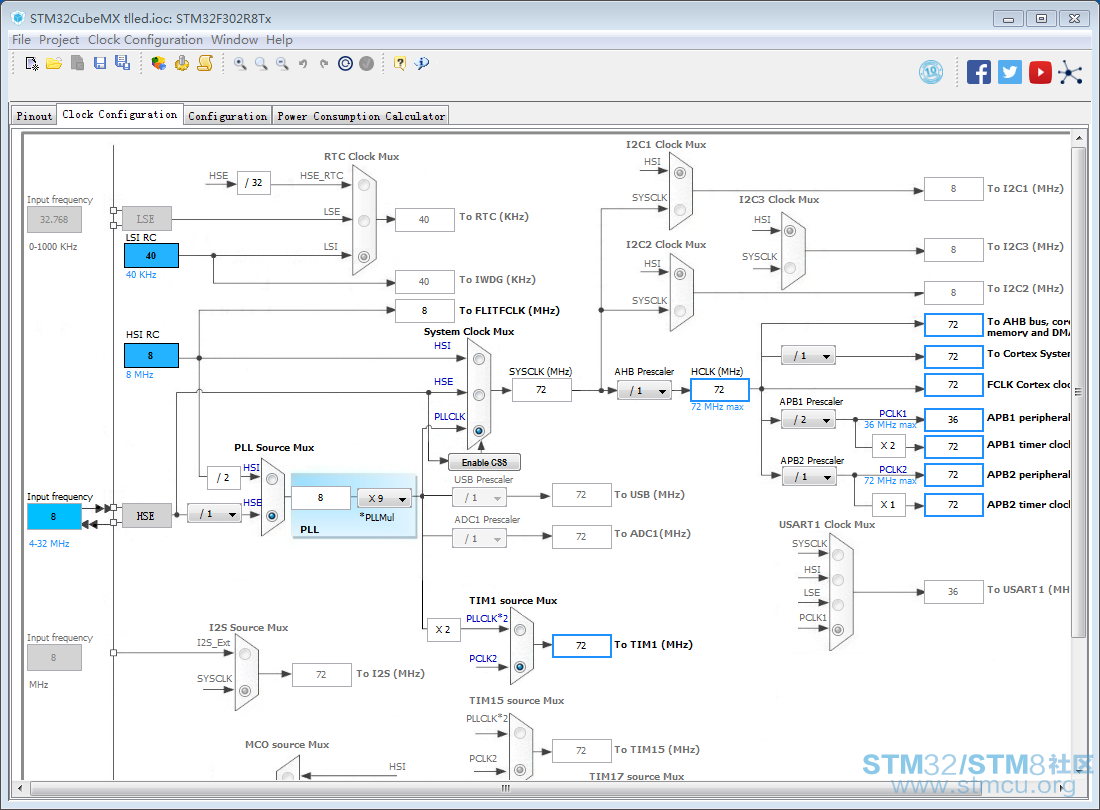The height and width of the screenshot is (810, 1100).
Task: Open the Twitter link icon
Action: [x=1010, y=72]
